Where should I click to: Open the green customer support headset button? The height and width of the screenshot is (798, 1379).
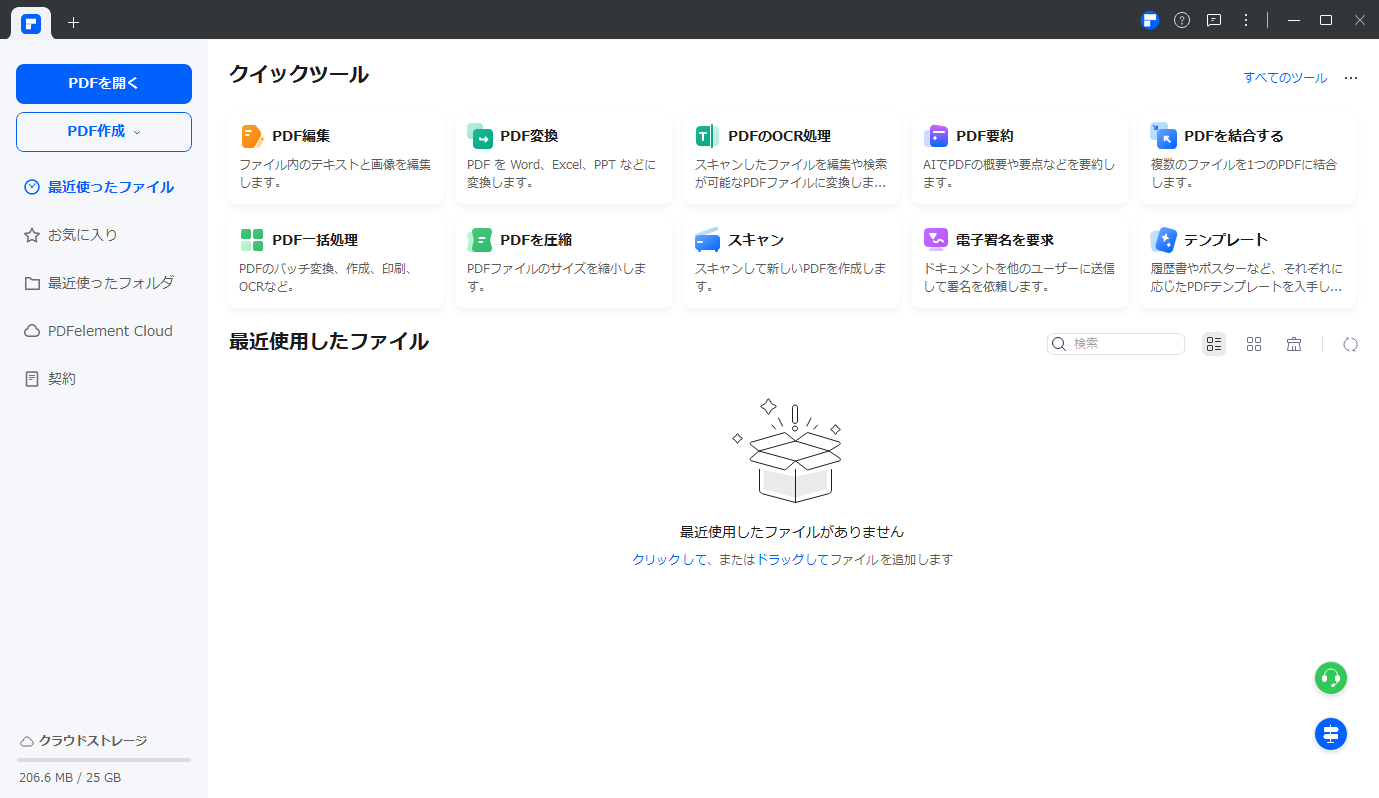point(1331,678)
